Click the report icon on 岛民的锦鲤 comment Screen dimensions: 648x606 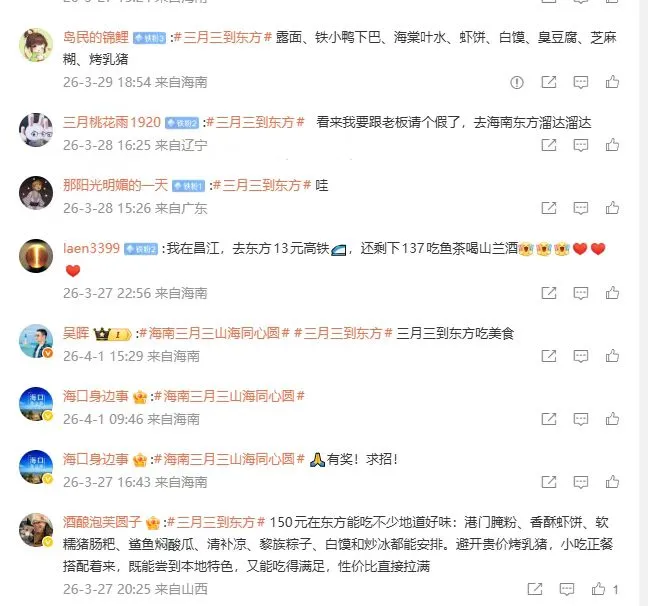coord(517,82)
